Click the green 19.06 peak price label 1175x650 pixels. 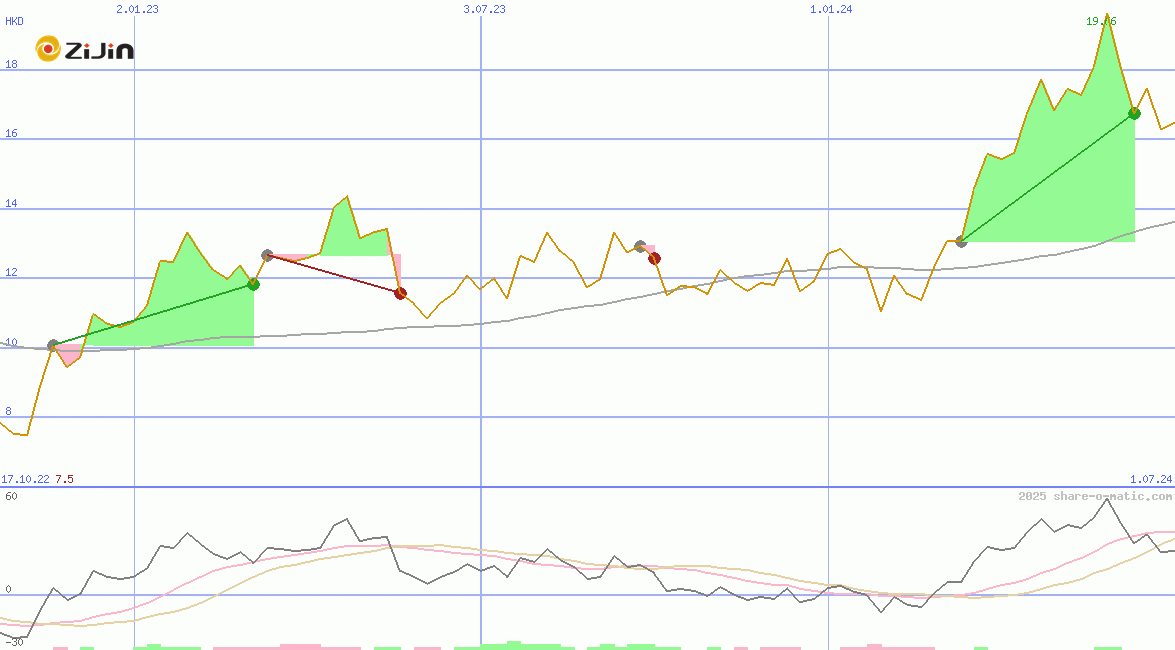pyautogui.click(x=1101, y=21)
